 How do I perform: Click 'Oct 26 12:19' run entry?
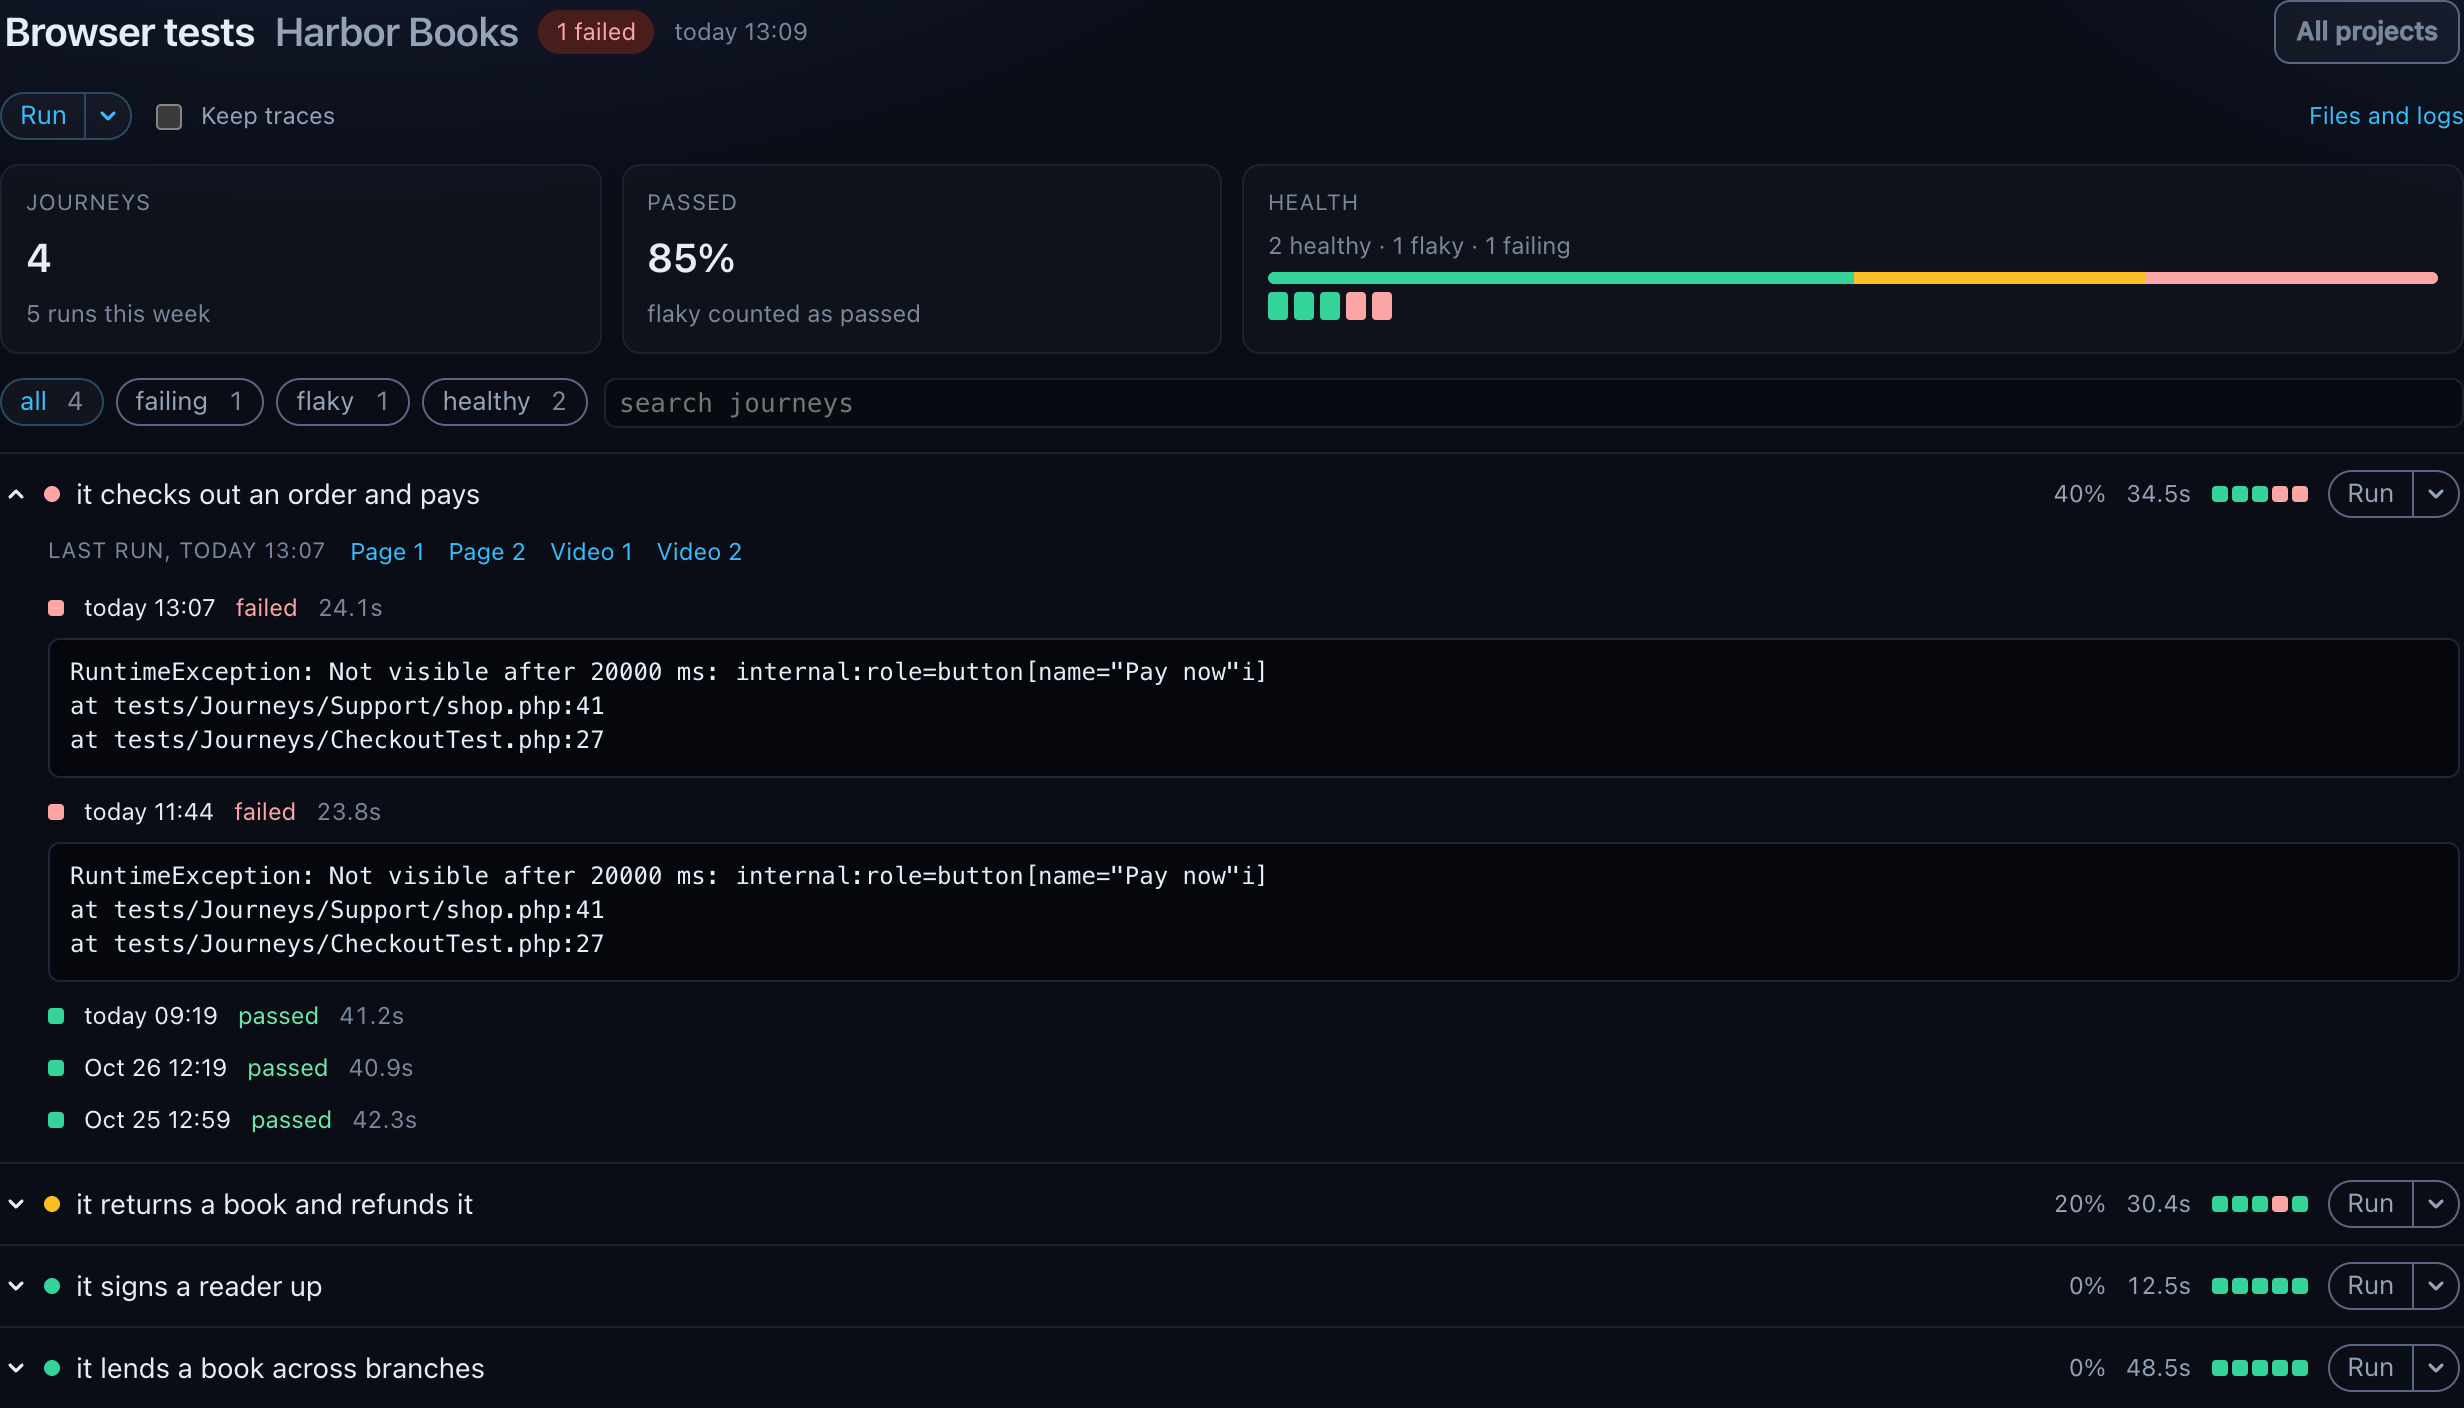(155, 1068)
